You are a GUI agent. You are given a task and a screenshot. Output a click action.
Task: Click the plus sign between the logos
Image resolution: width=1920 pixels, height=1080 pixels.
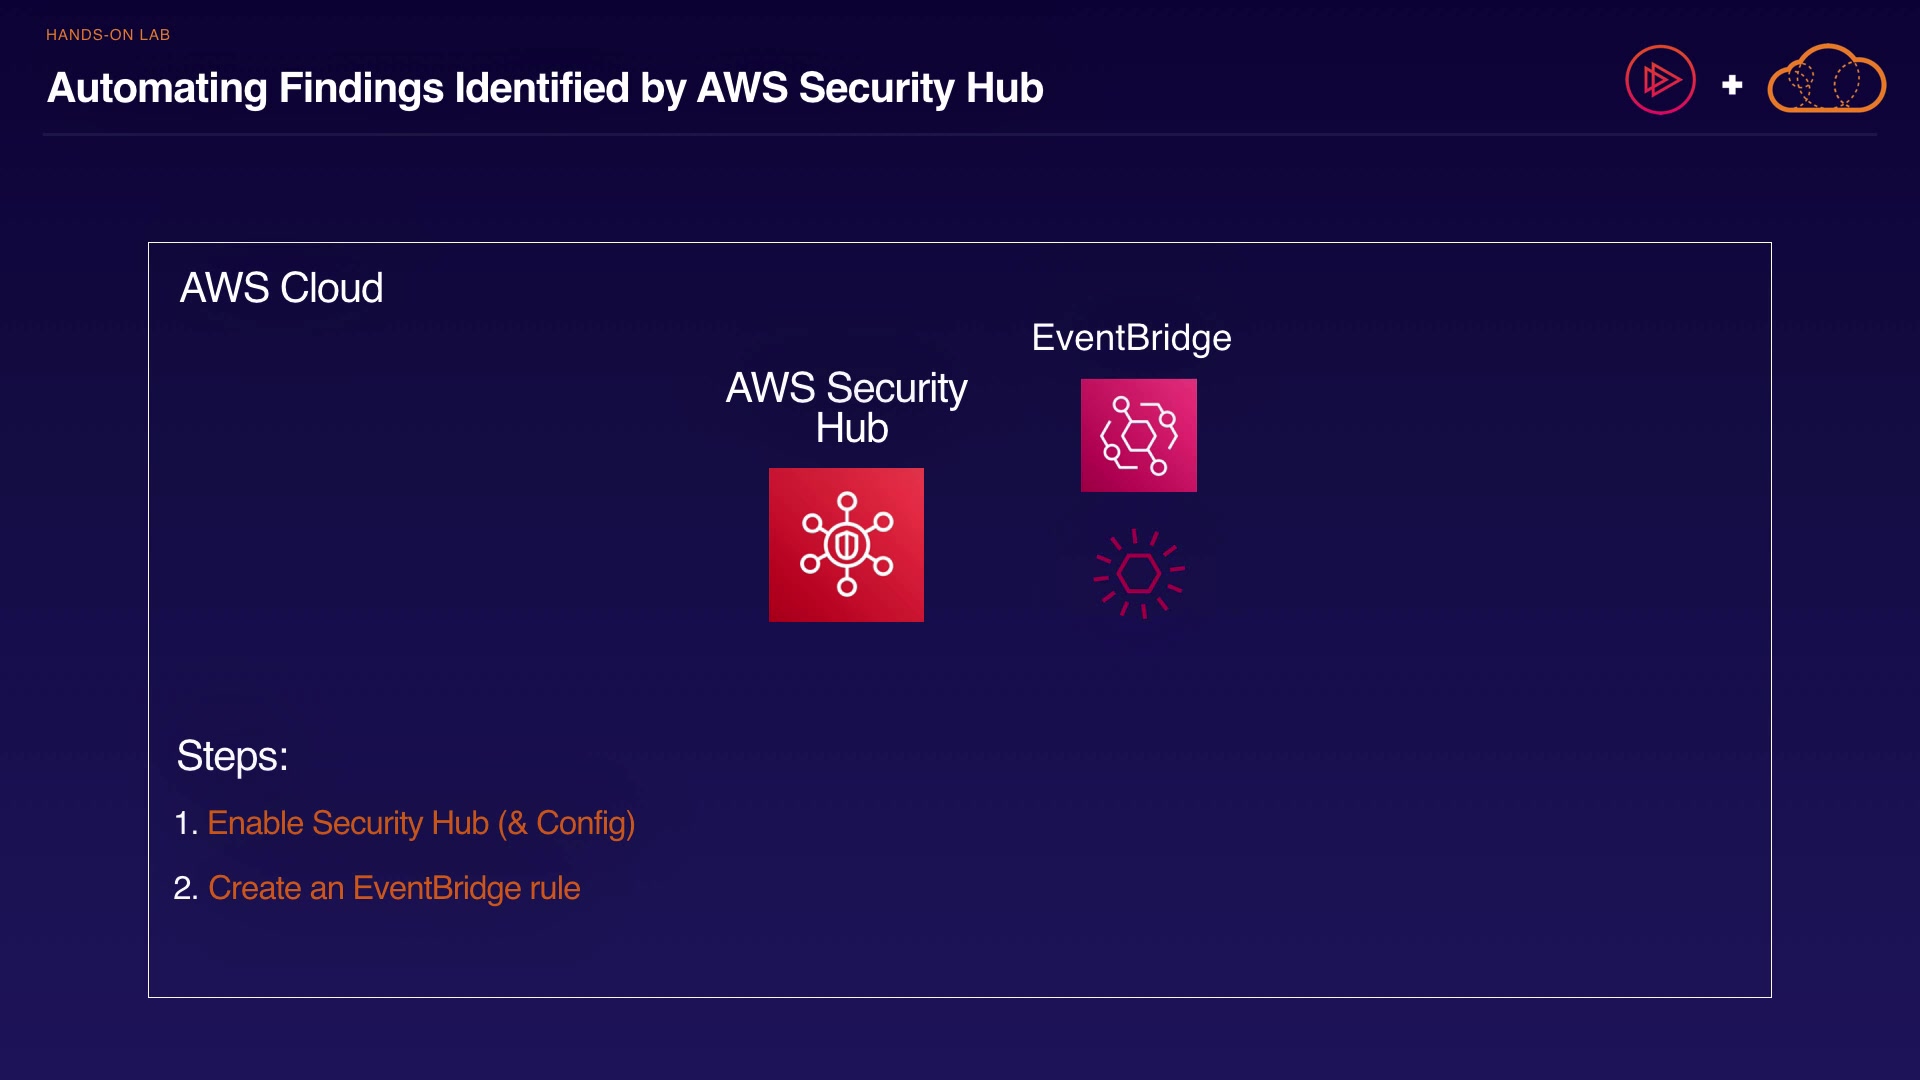pyautogui.click(x=1732, y=85)
